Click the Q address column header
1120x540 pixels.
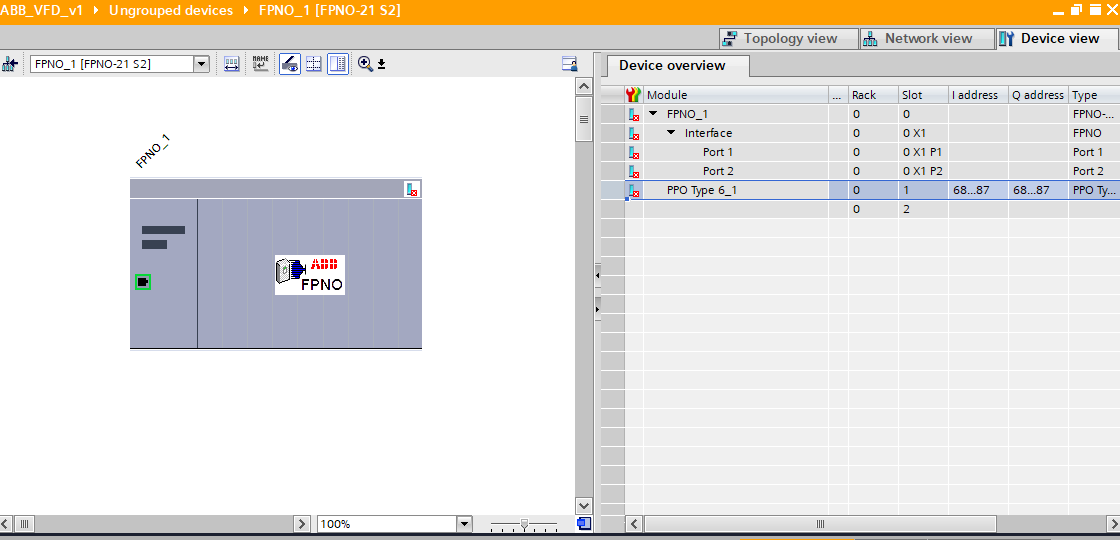coord(1039,95)
